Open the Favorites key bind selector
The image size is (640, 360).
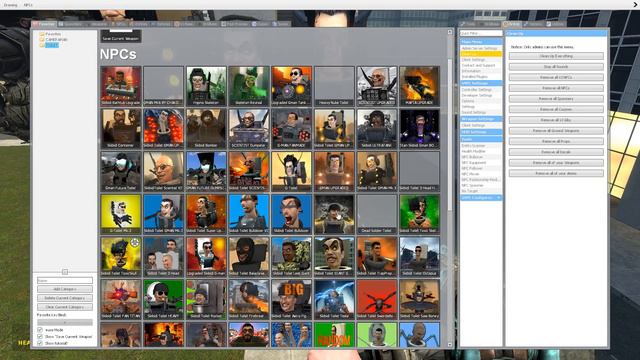65,322
